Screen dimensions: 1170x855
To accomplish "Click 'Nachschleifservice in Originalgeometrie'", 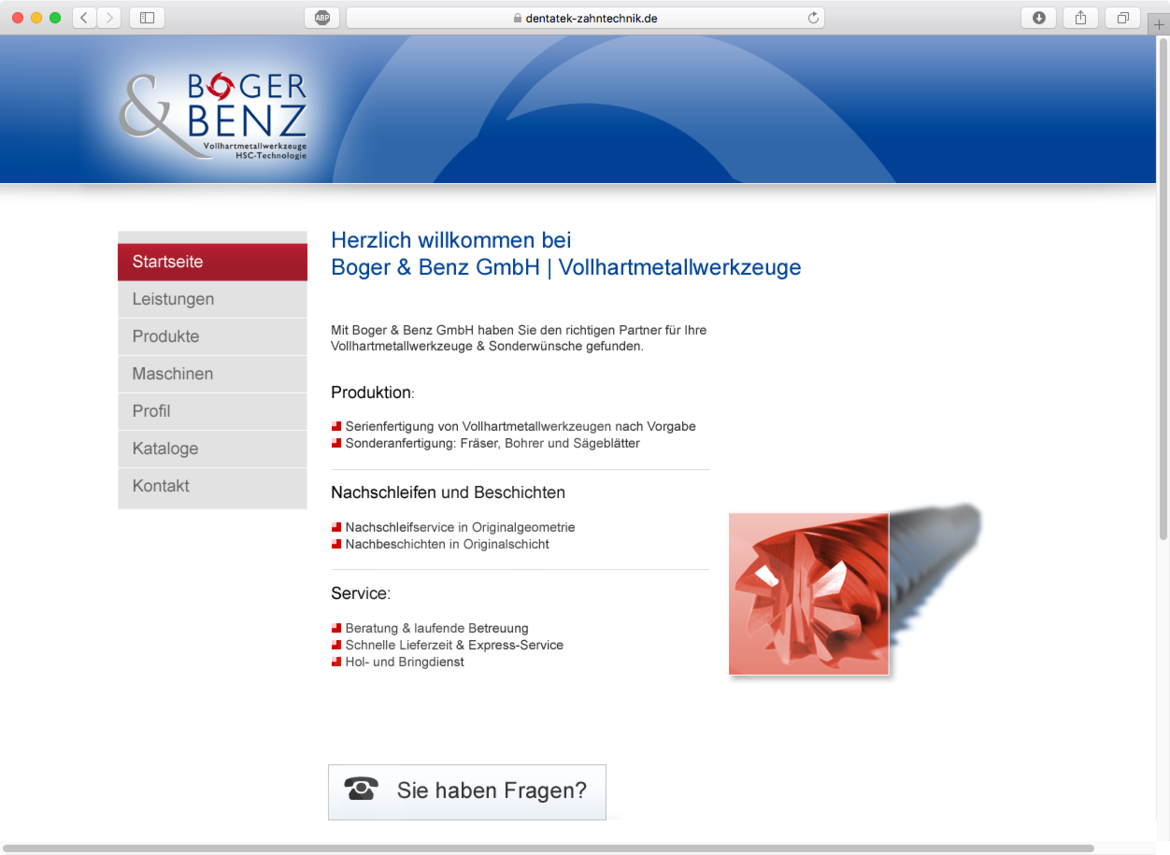I will (x=460, y=527).
